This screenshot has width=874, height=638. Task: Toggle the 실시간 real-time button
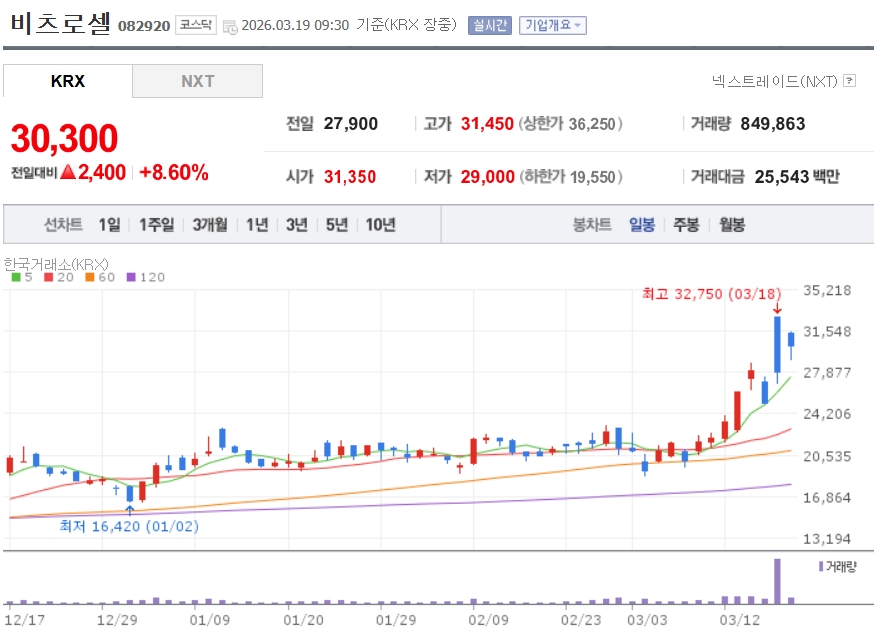point(489,25)
